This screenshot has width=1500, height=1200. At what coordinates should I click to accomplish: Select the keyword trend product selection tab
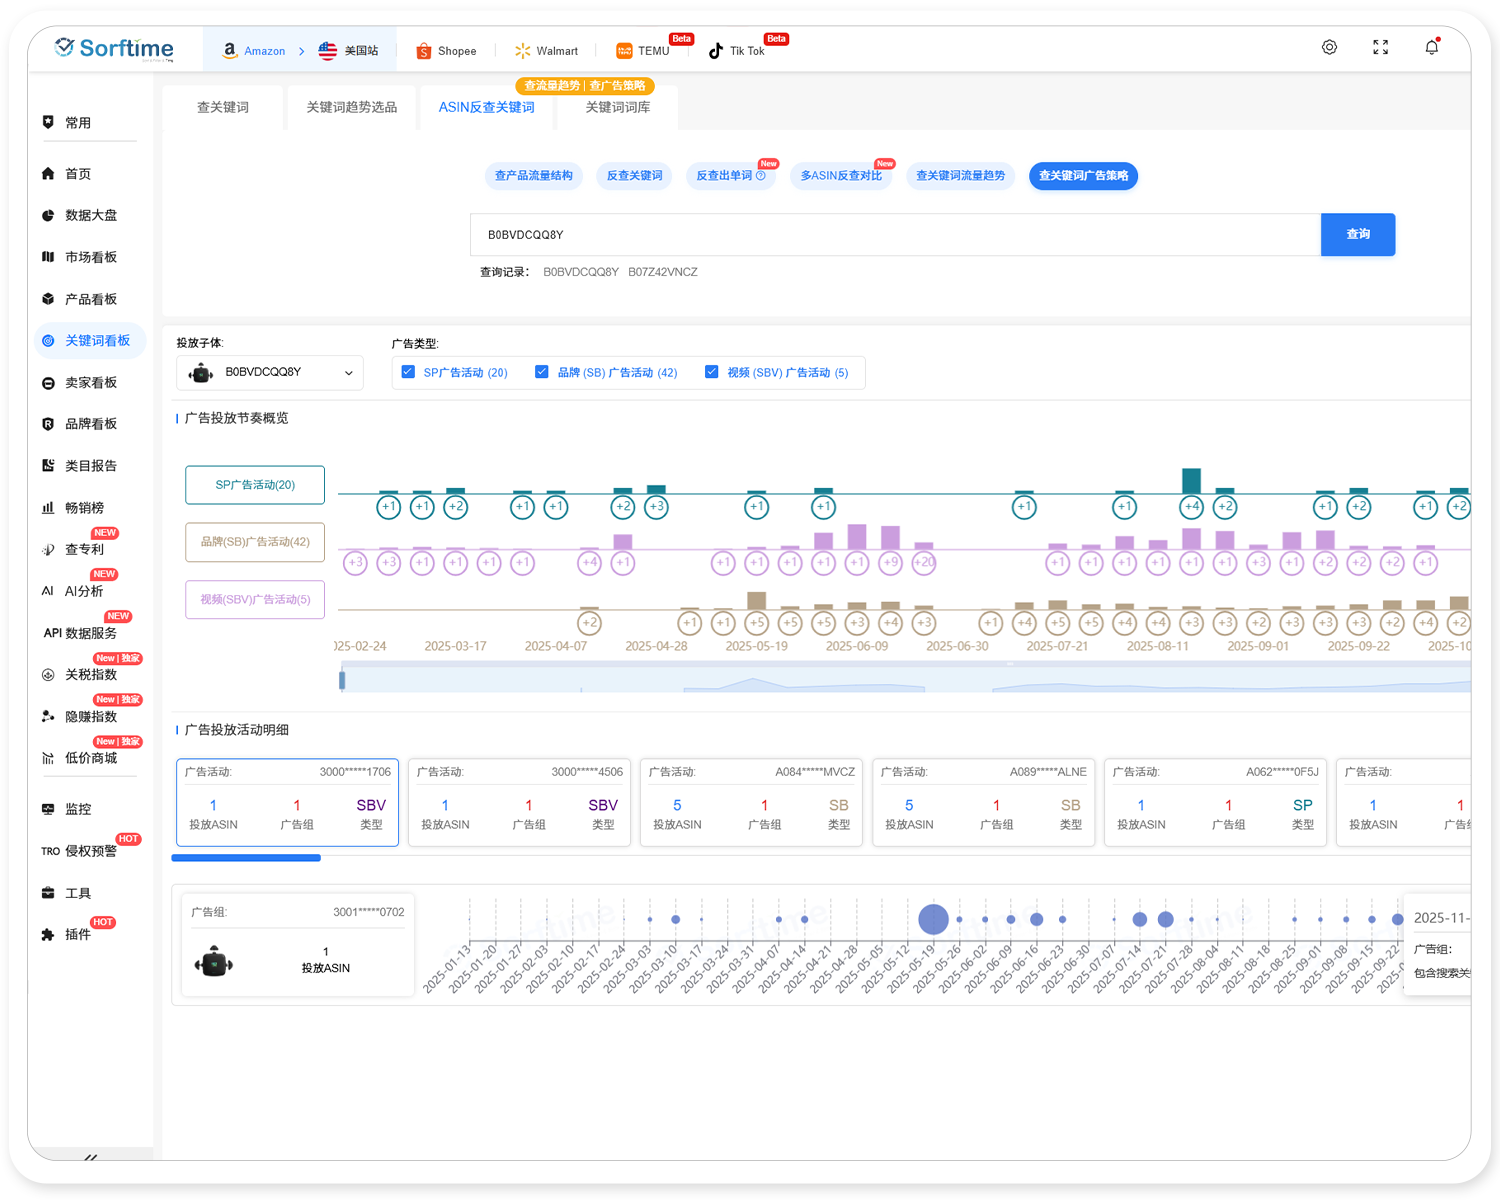(351, 107)
